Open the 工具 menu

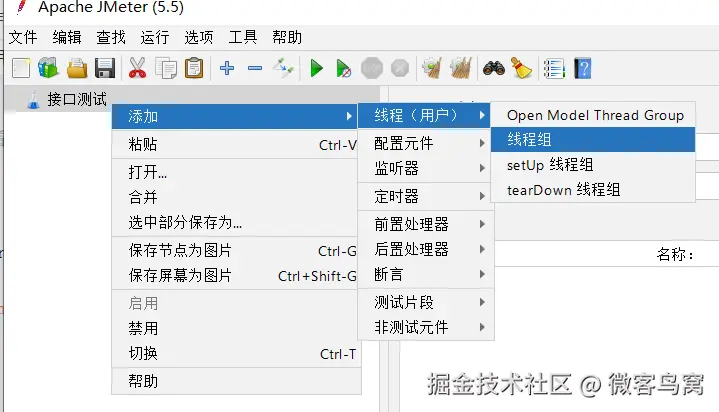(243, 37)
